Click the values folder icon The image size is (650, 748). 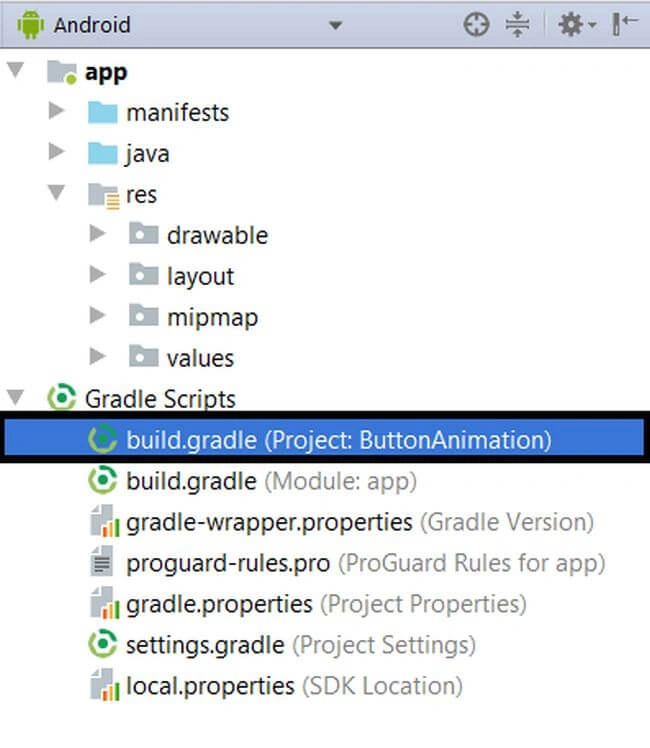144,356
